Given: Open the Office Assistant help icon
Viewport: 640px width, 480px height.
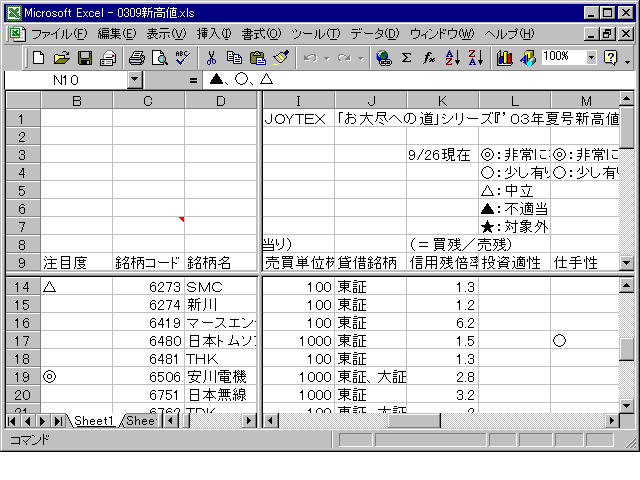Looking at the screenshot, I should click(x=611, y=58).
